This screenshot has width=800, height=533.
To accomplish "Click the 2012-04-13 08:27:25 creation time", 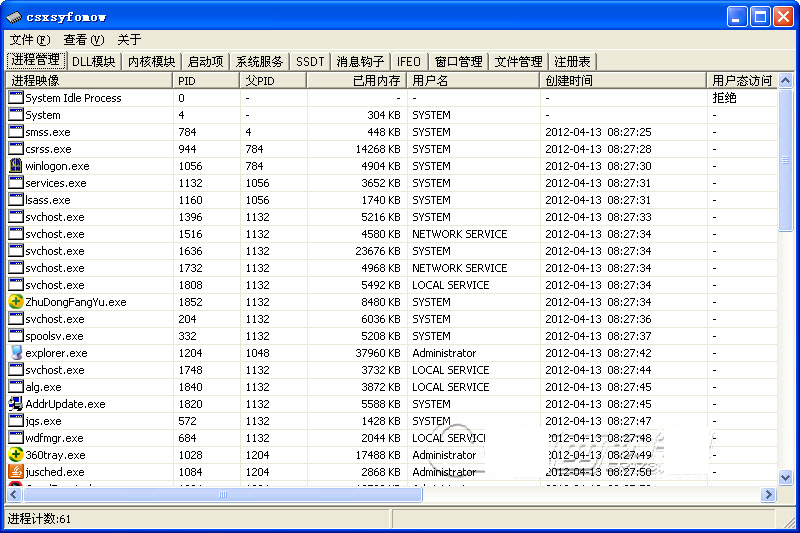I will click(598, 132).
